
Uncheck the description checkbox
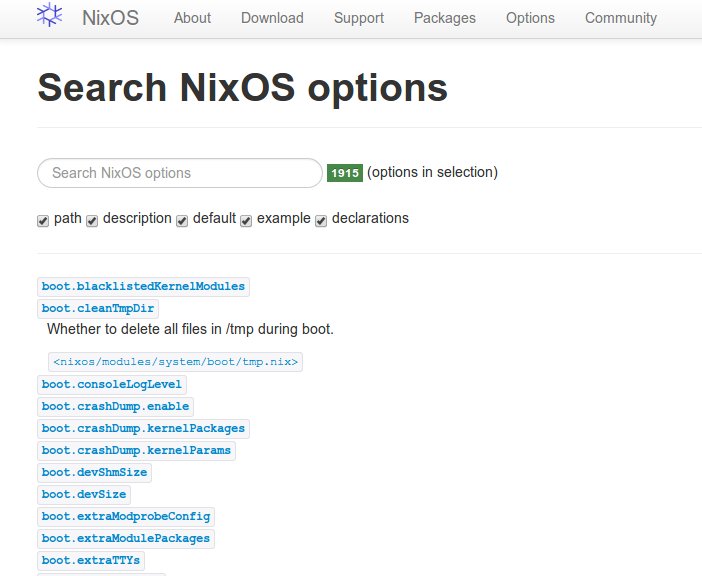92,221
